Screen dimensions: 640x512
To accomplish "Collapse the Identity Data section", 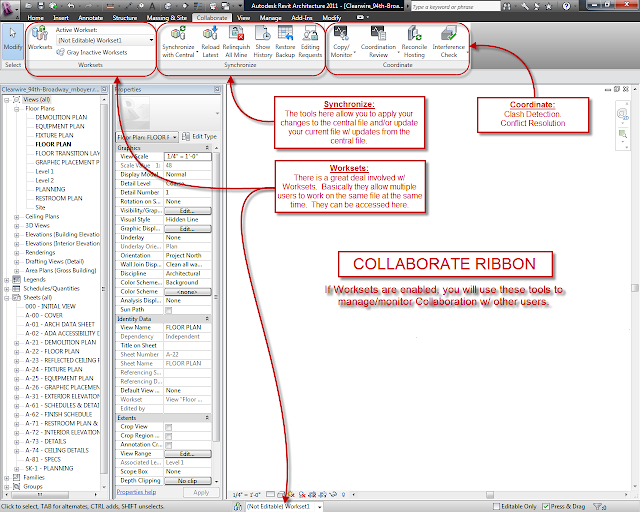I will tap(207, 318).
